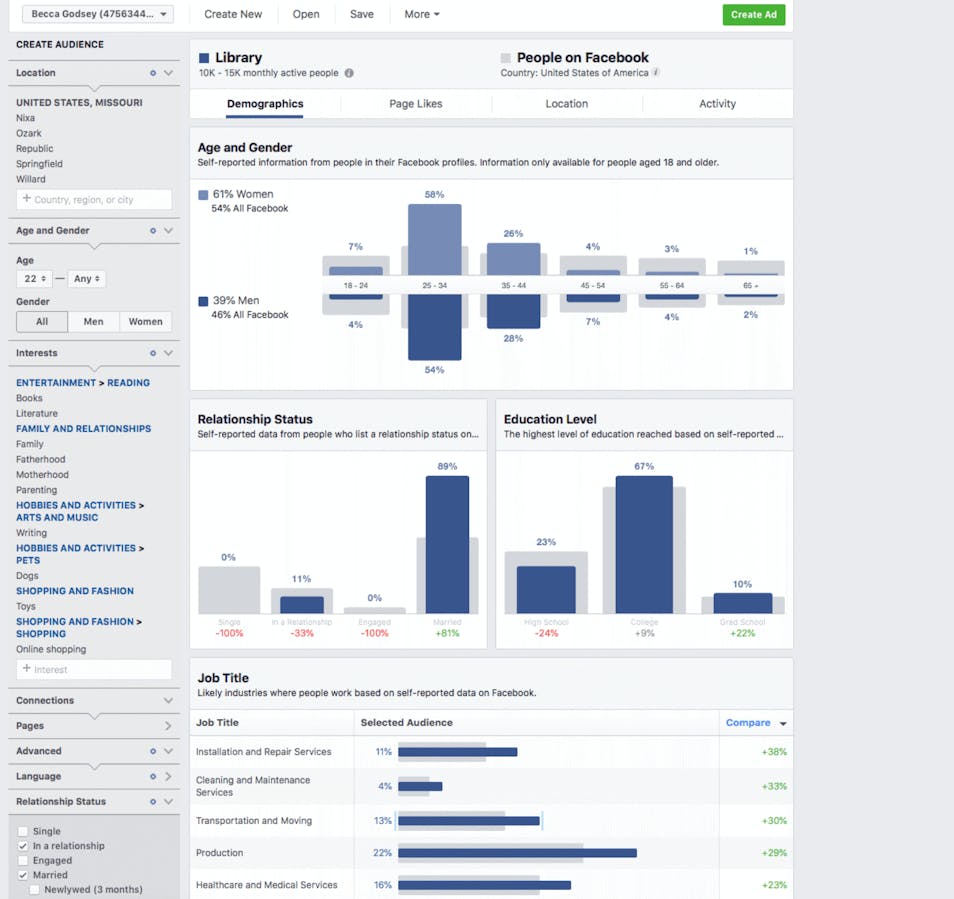Open the More dropdown menu
This screenshot has height=899, width=954.
click(421, 14)
